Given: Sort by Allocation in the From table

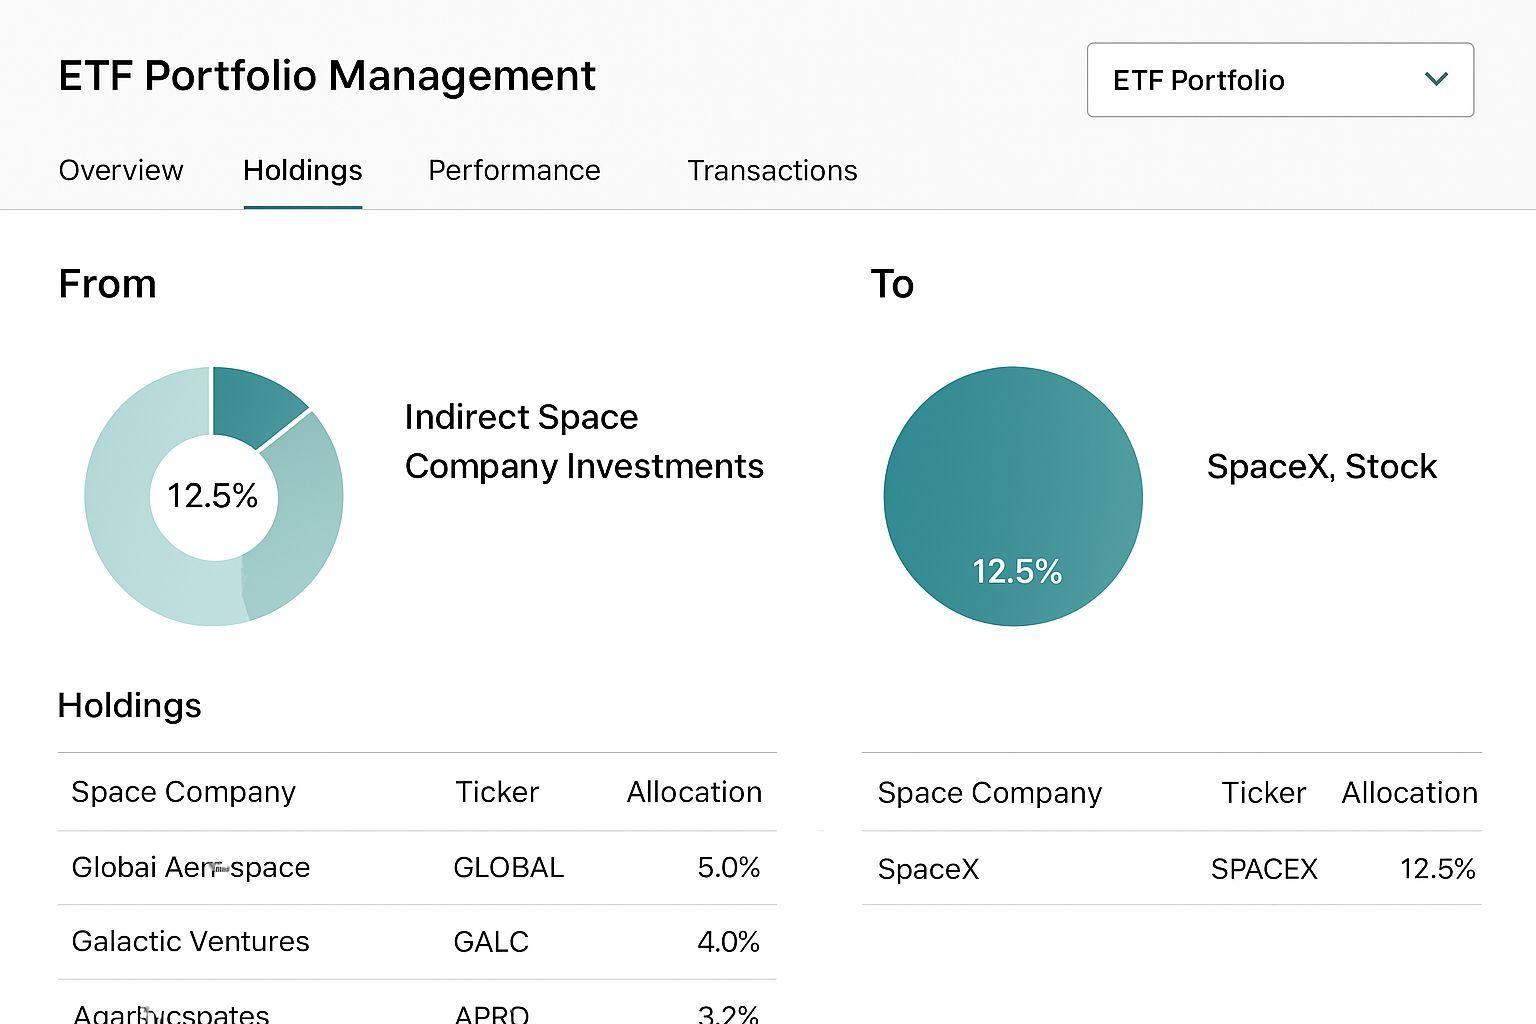Looking at the screenshot, I should (694, 792).
